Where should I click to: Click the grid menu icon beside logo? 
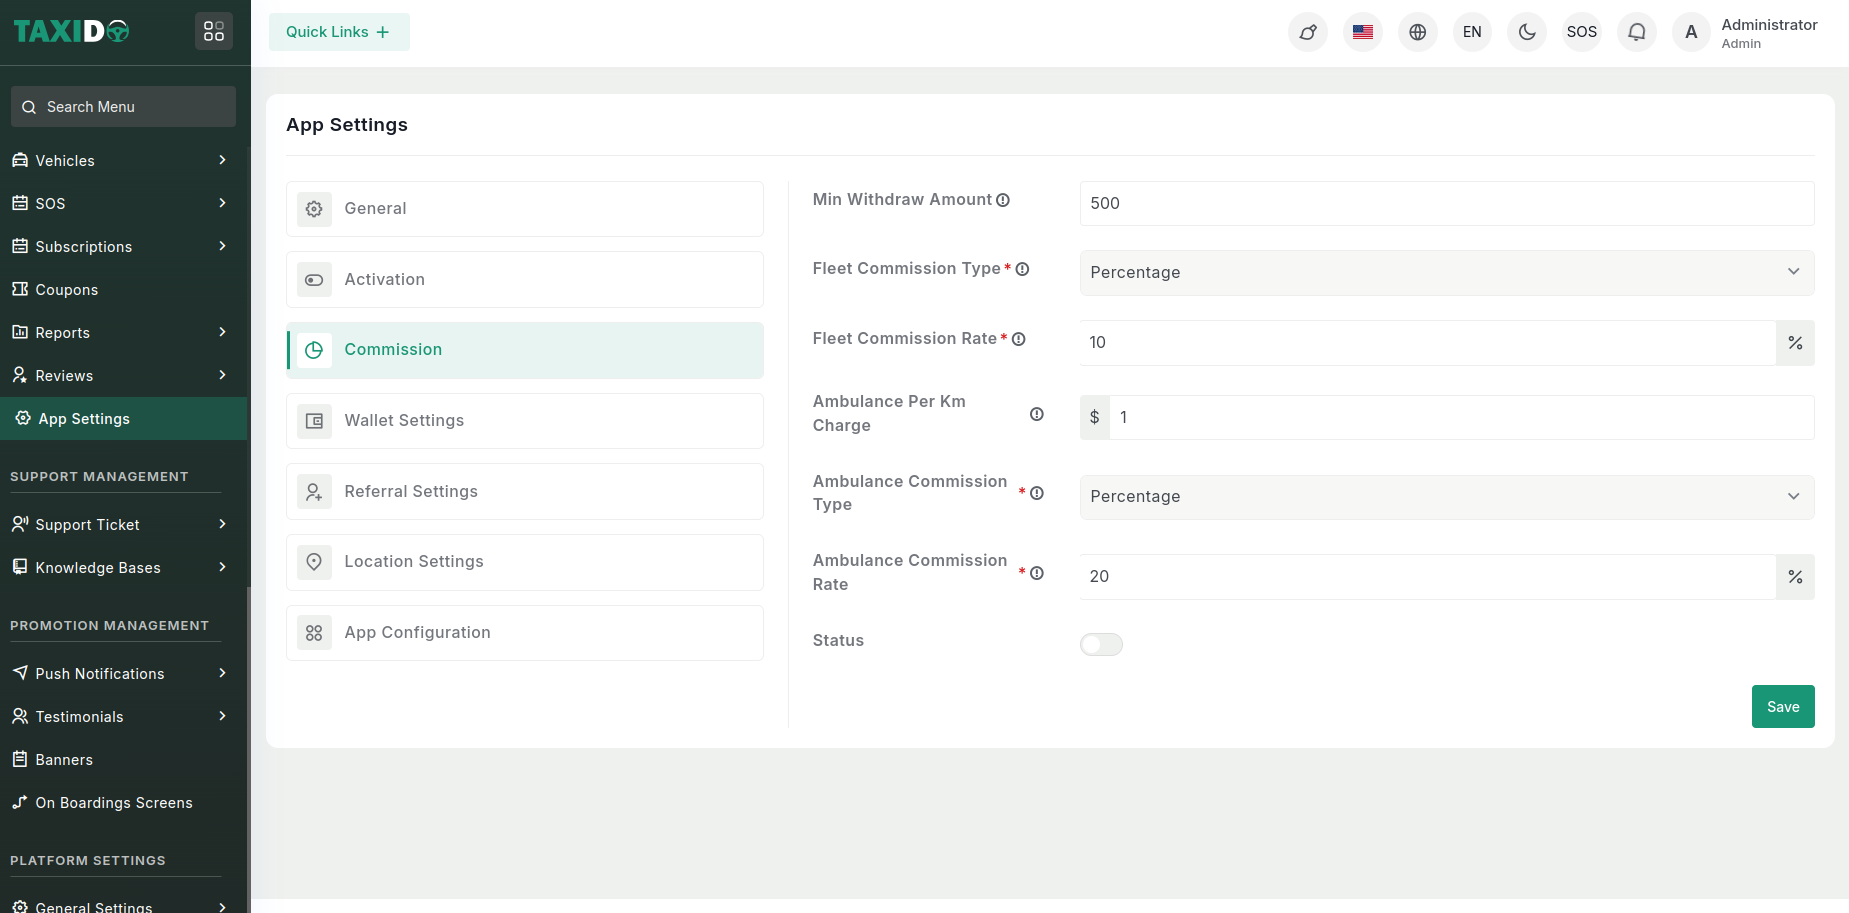[214, 32]
